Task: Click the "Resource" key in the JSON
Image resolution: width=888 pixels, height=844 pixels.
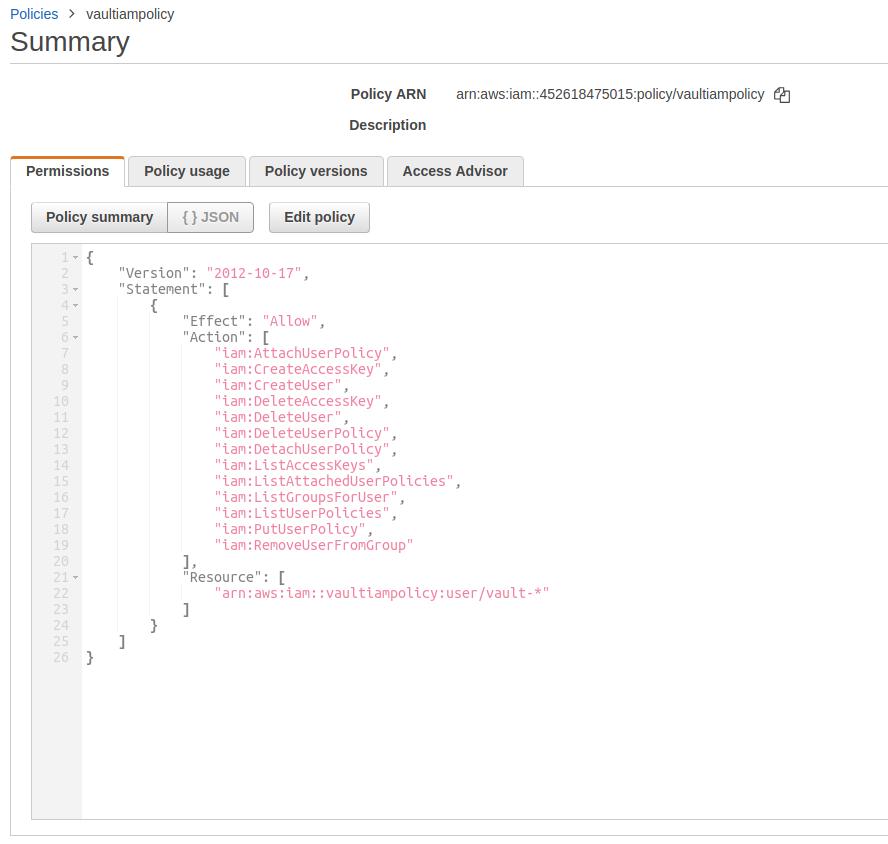Action: point(222,578)
